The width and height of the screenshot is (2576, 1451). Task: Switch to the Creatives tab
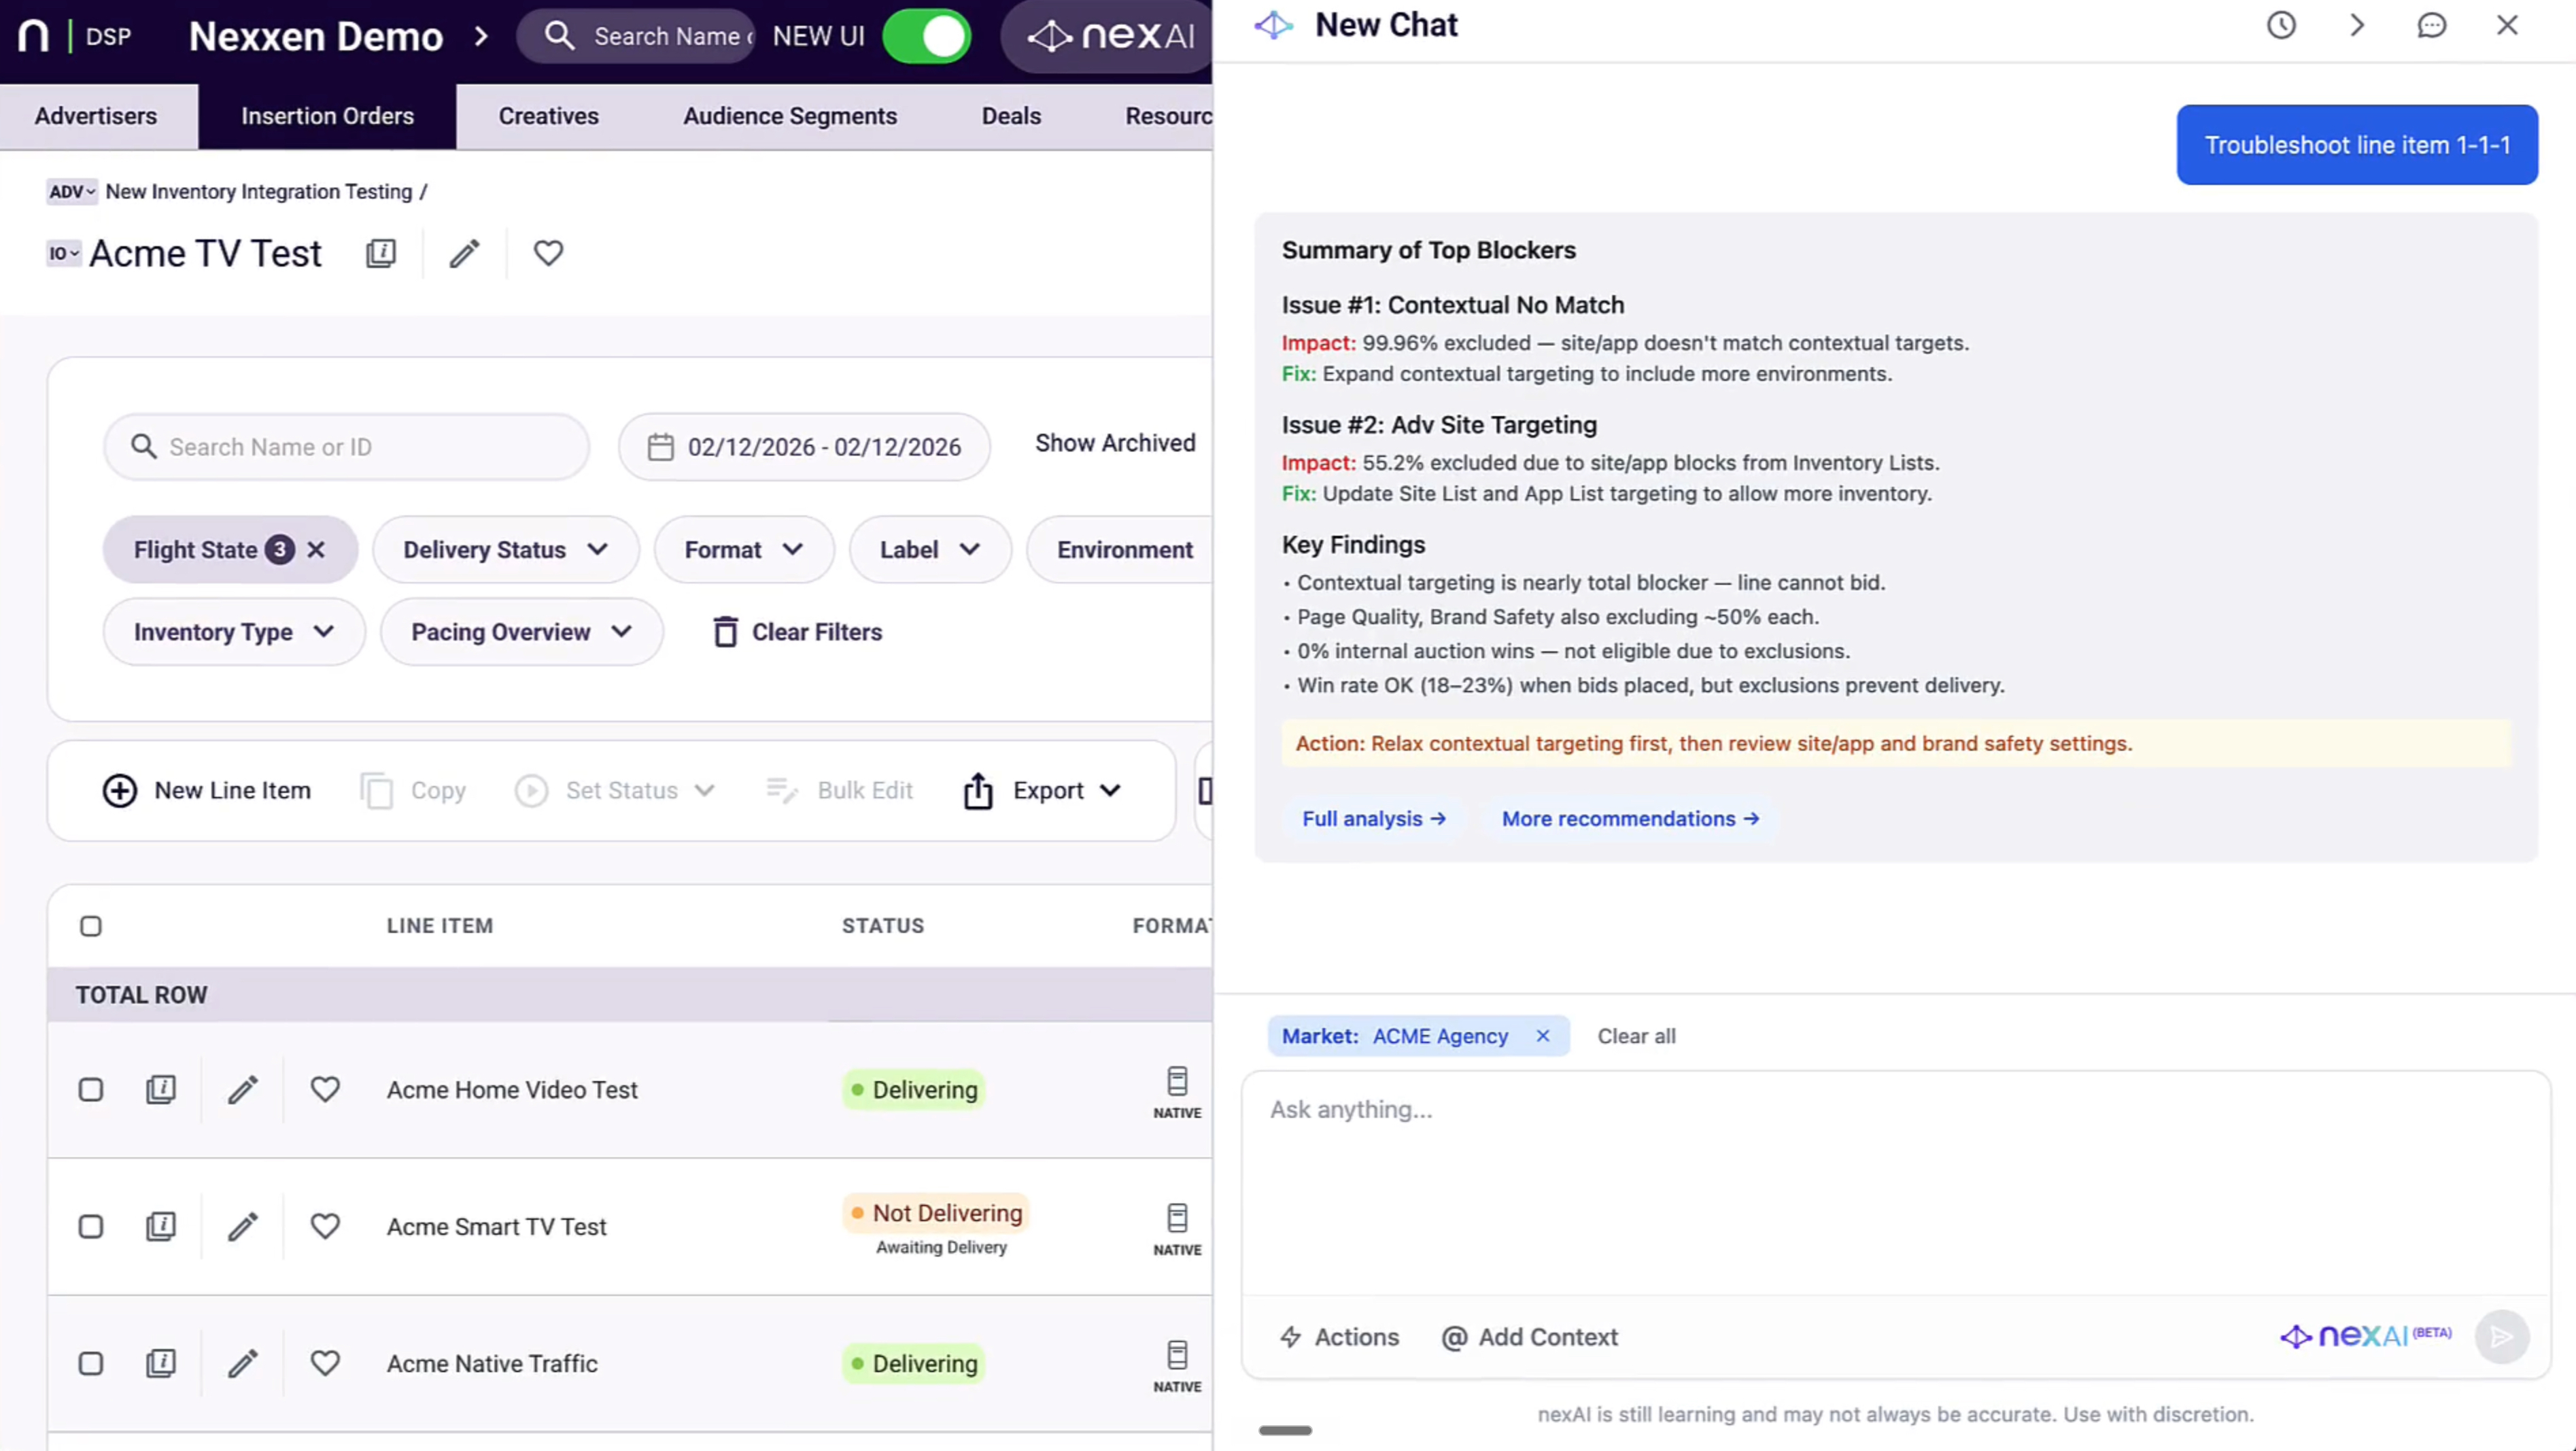548,116
